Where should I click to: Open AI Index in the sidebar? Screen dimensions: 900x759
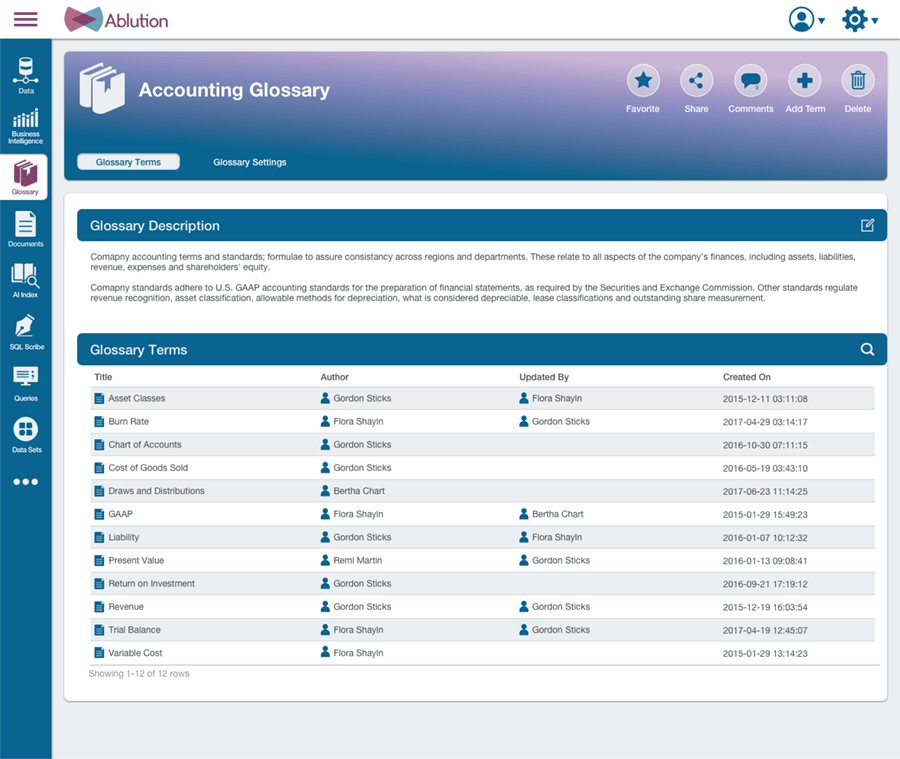pyautogui.click(x=26, y=280)
